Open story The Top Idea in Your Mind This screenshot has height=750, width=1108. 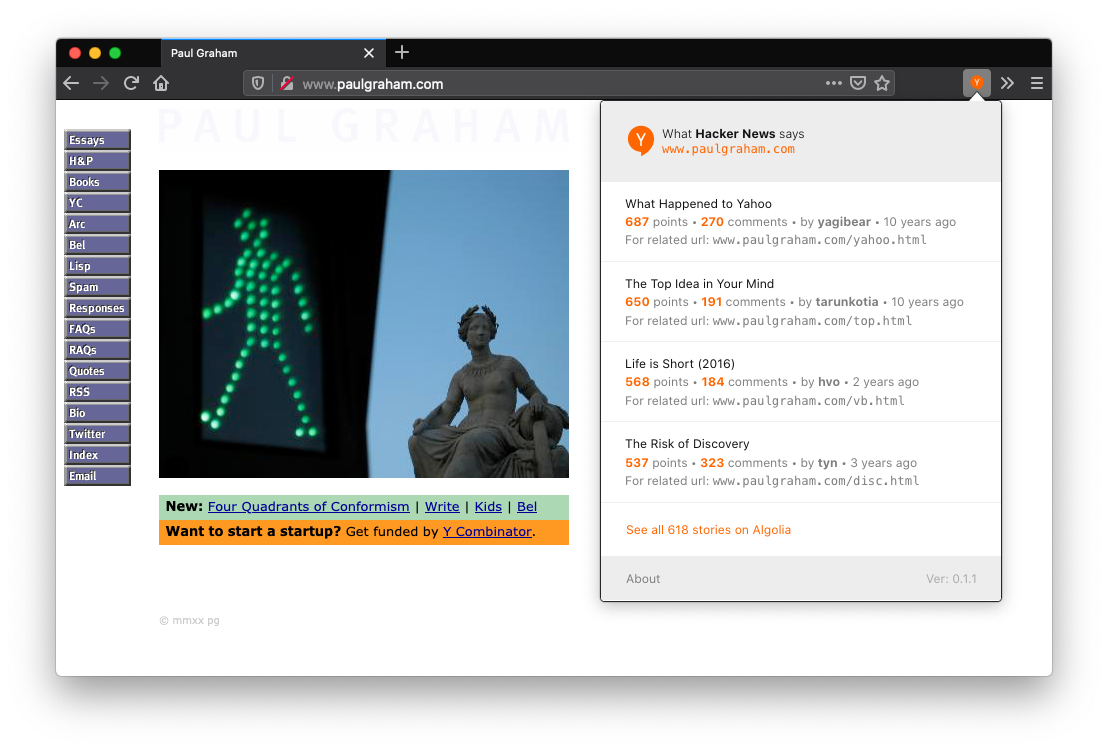(x=700, y=283)
